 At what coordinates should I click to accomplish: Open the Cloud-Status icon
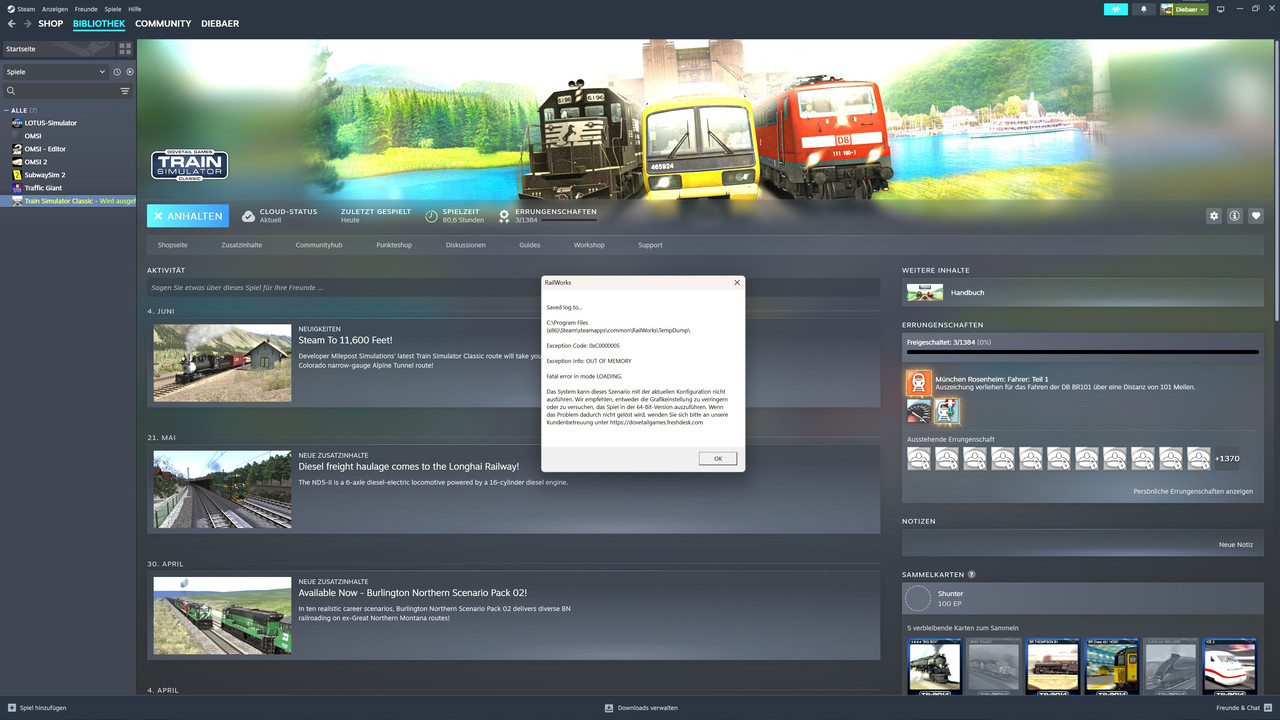tap(248, 216)
